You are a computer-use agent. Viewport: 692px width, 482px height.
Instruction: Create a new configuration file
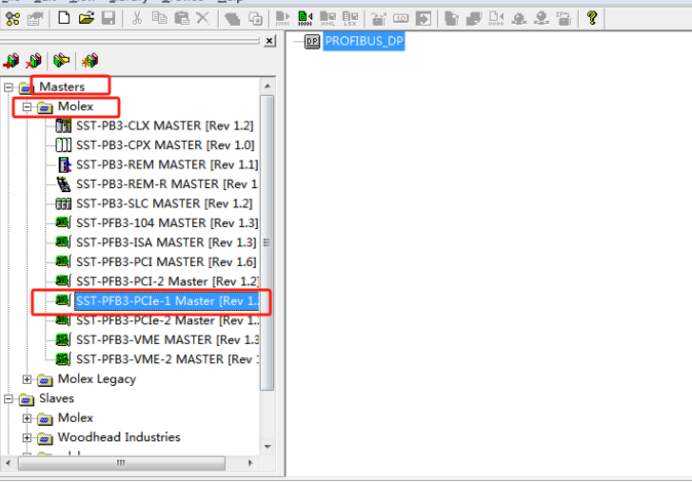(64, 18)
